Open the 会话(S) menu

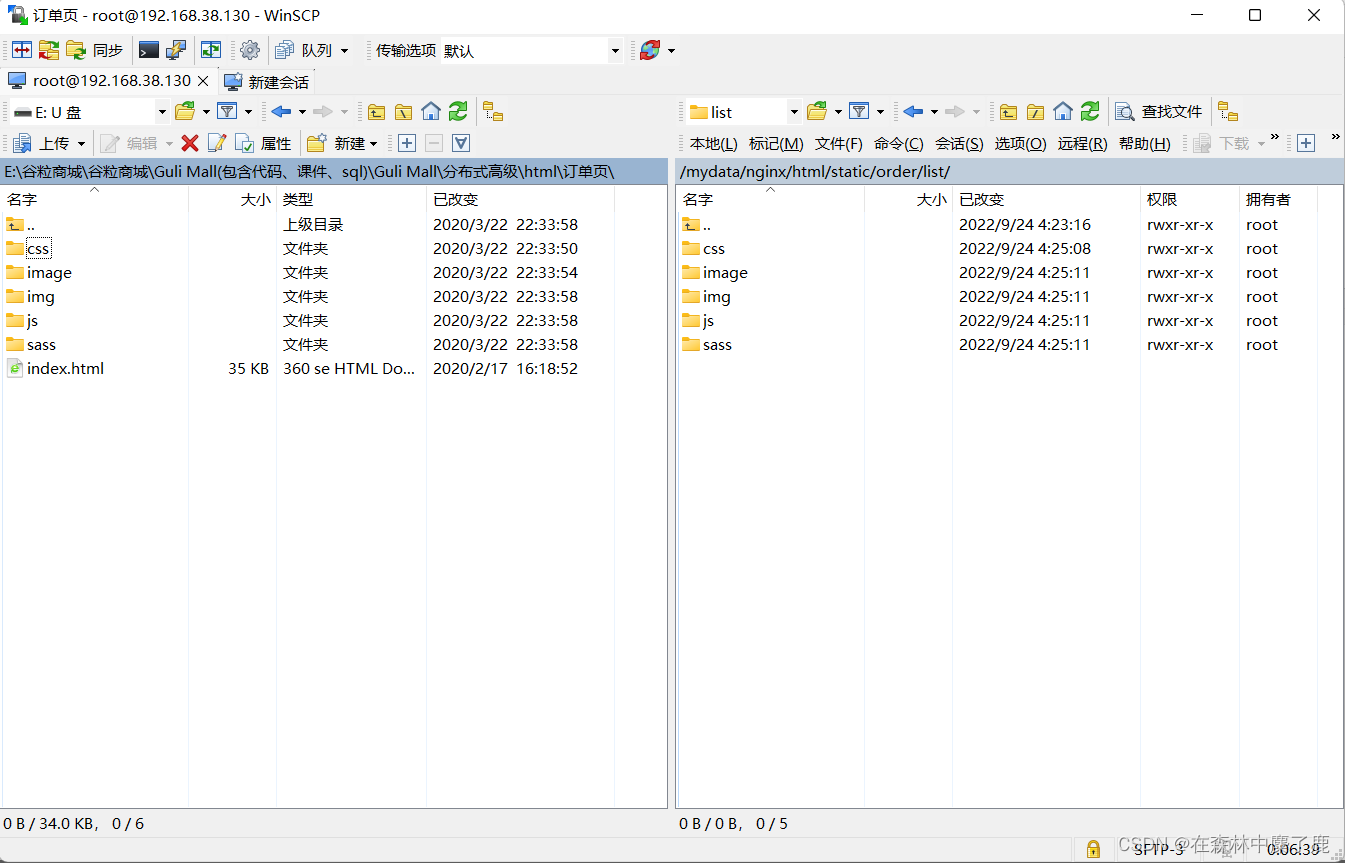959,144
